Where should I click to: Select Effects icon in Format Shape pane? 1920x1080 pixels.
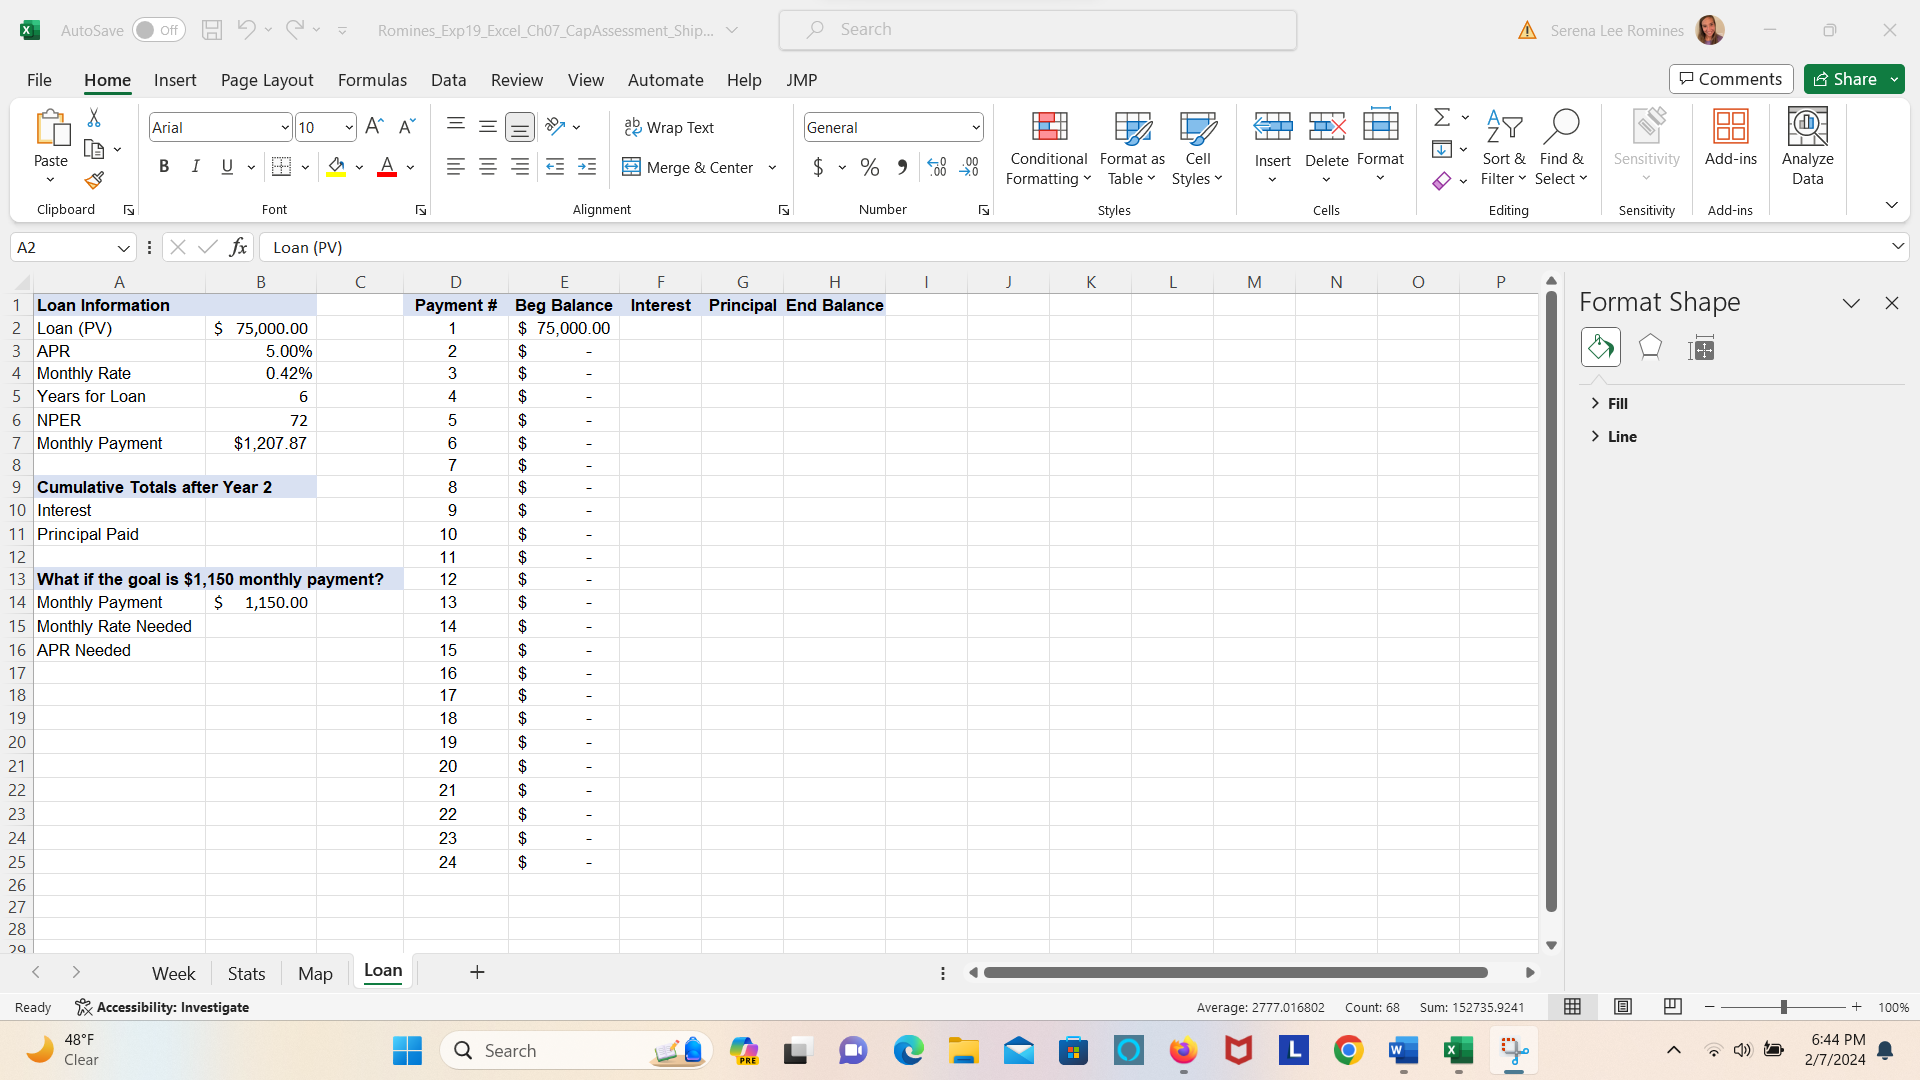tap(1650, 348)
